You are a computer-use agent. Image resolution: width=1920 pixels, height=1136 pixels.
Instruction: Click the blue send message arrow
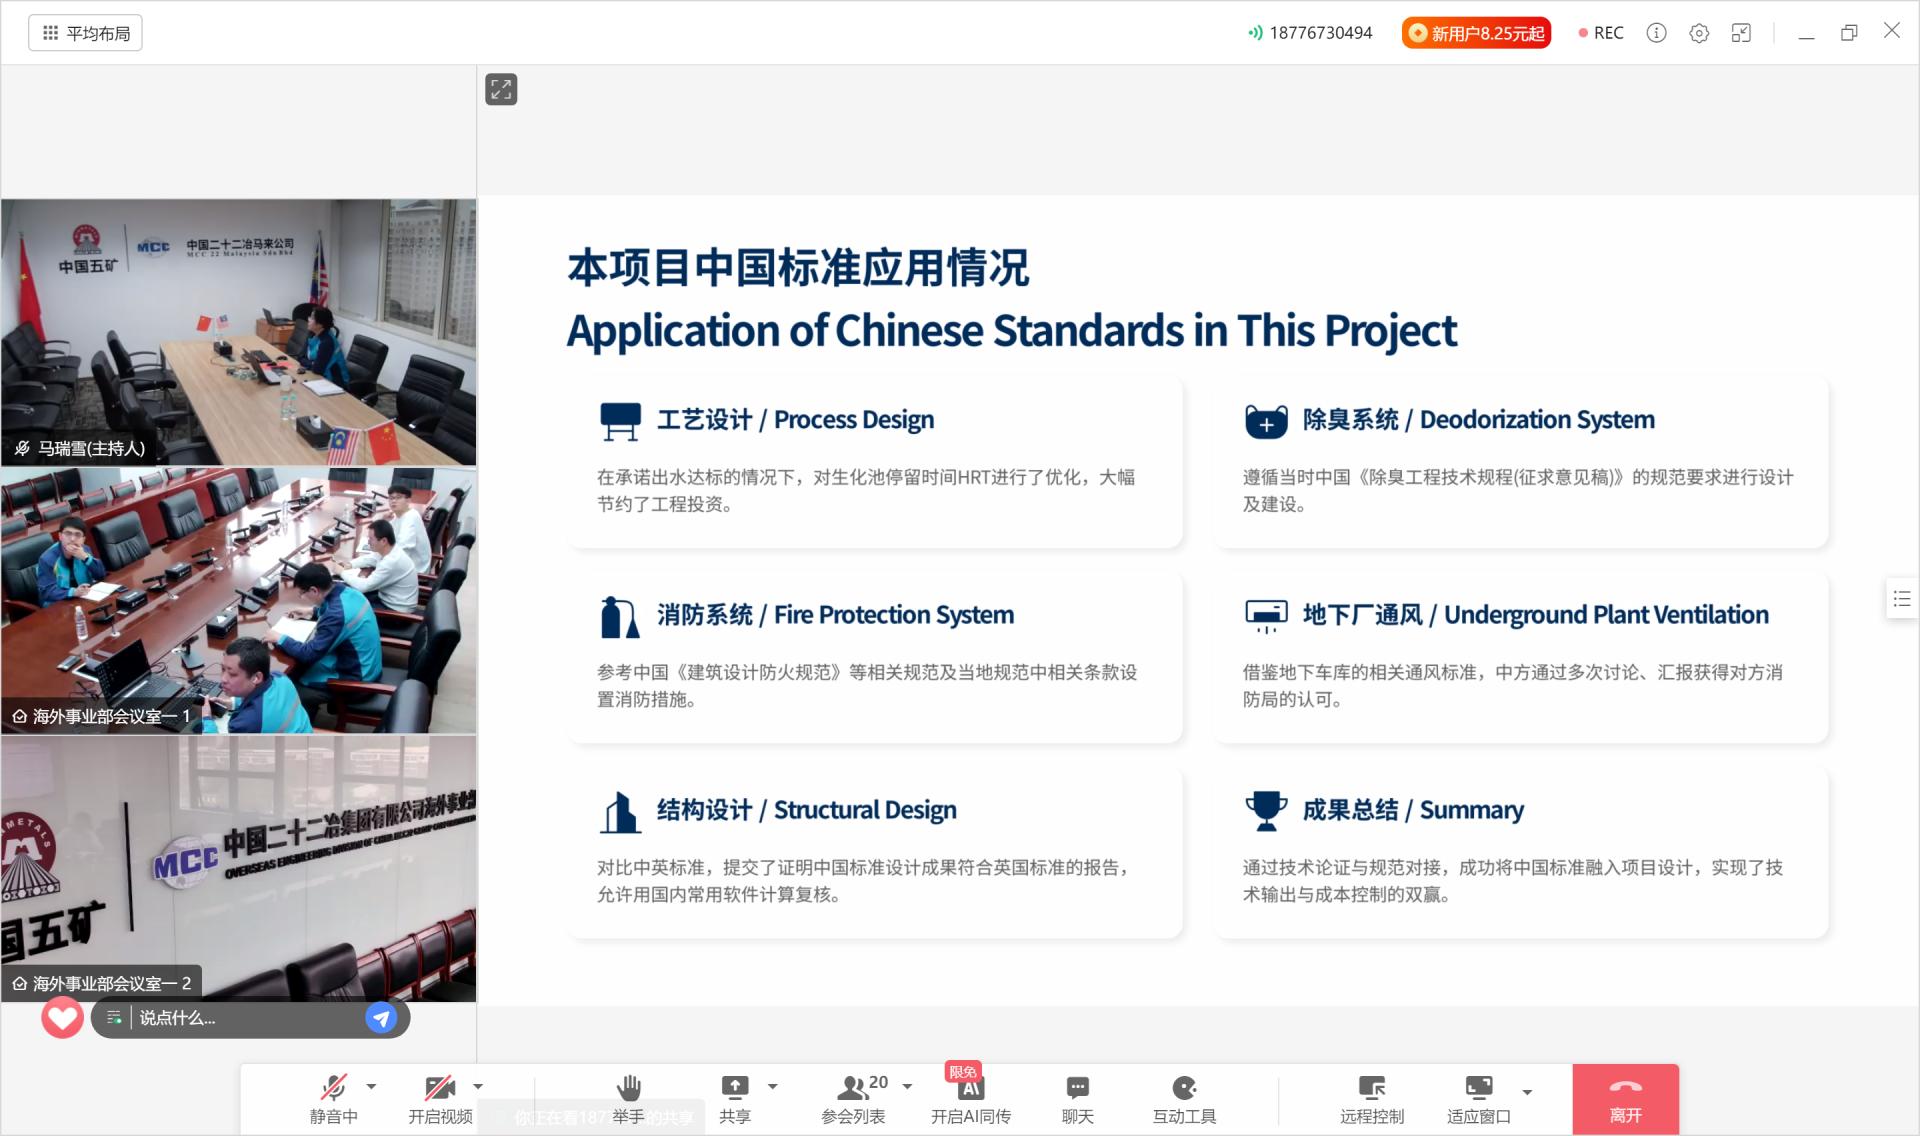coord(381,1018)
